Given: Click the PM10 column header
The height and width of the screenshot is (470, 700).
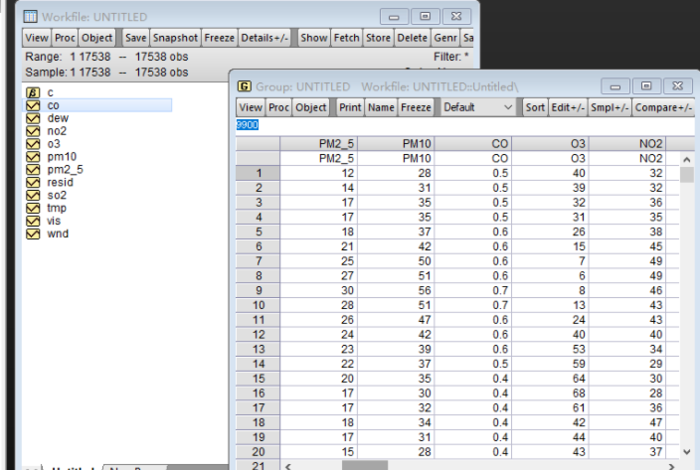Looking at the screenshot, I should click(x=416, y=144).
